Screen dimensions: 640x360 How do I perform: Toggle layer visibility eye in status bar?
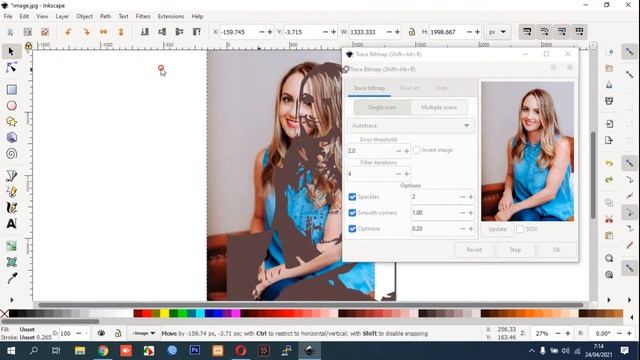point(101,333)
